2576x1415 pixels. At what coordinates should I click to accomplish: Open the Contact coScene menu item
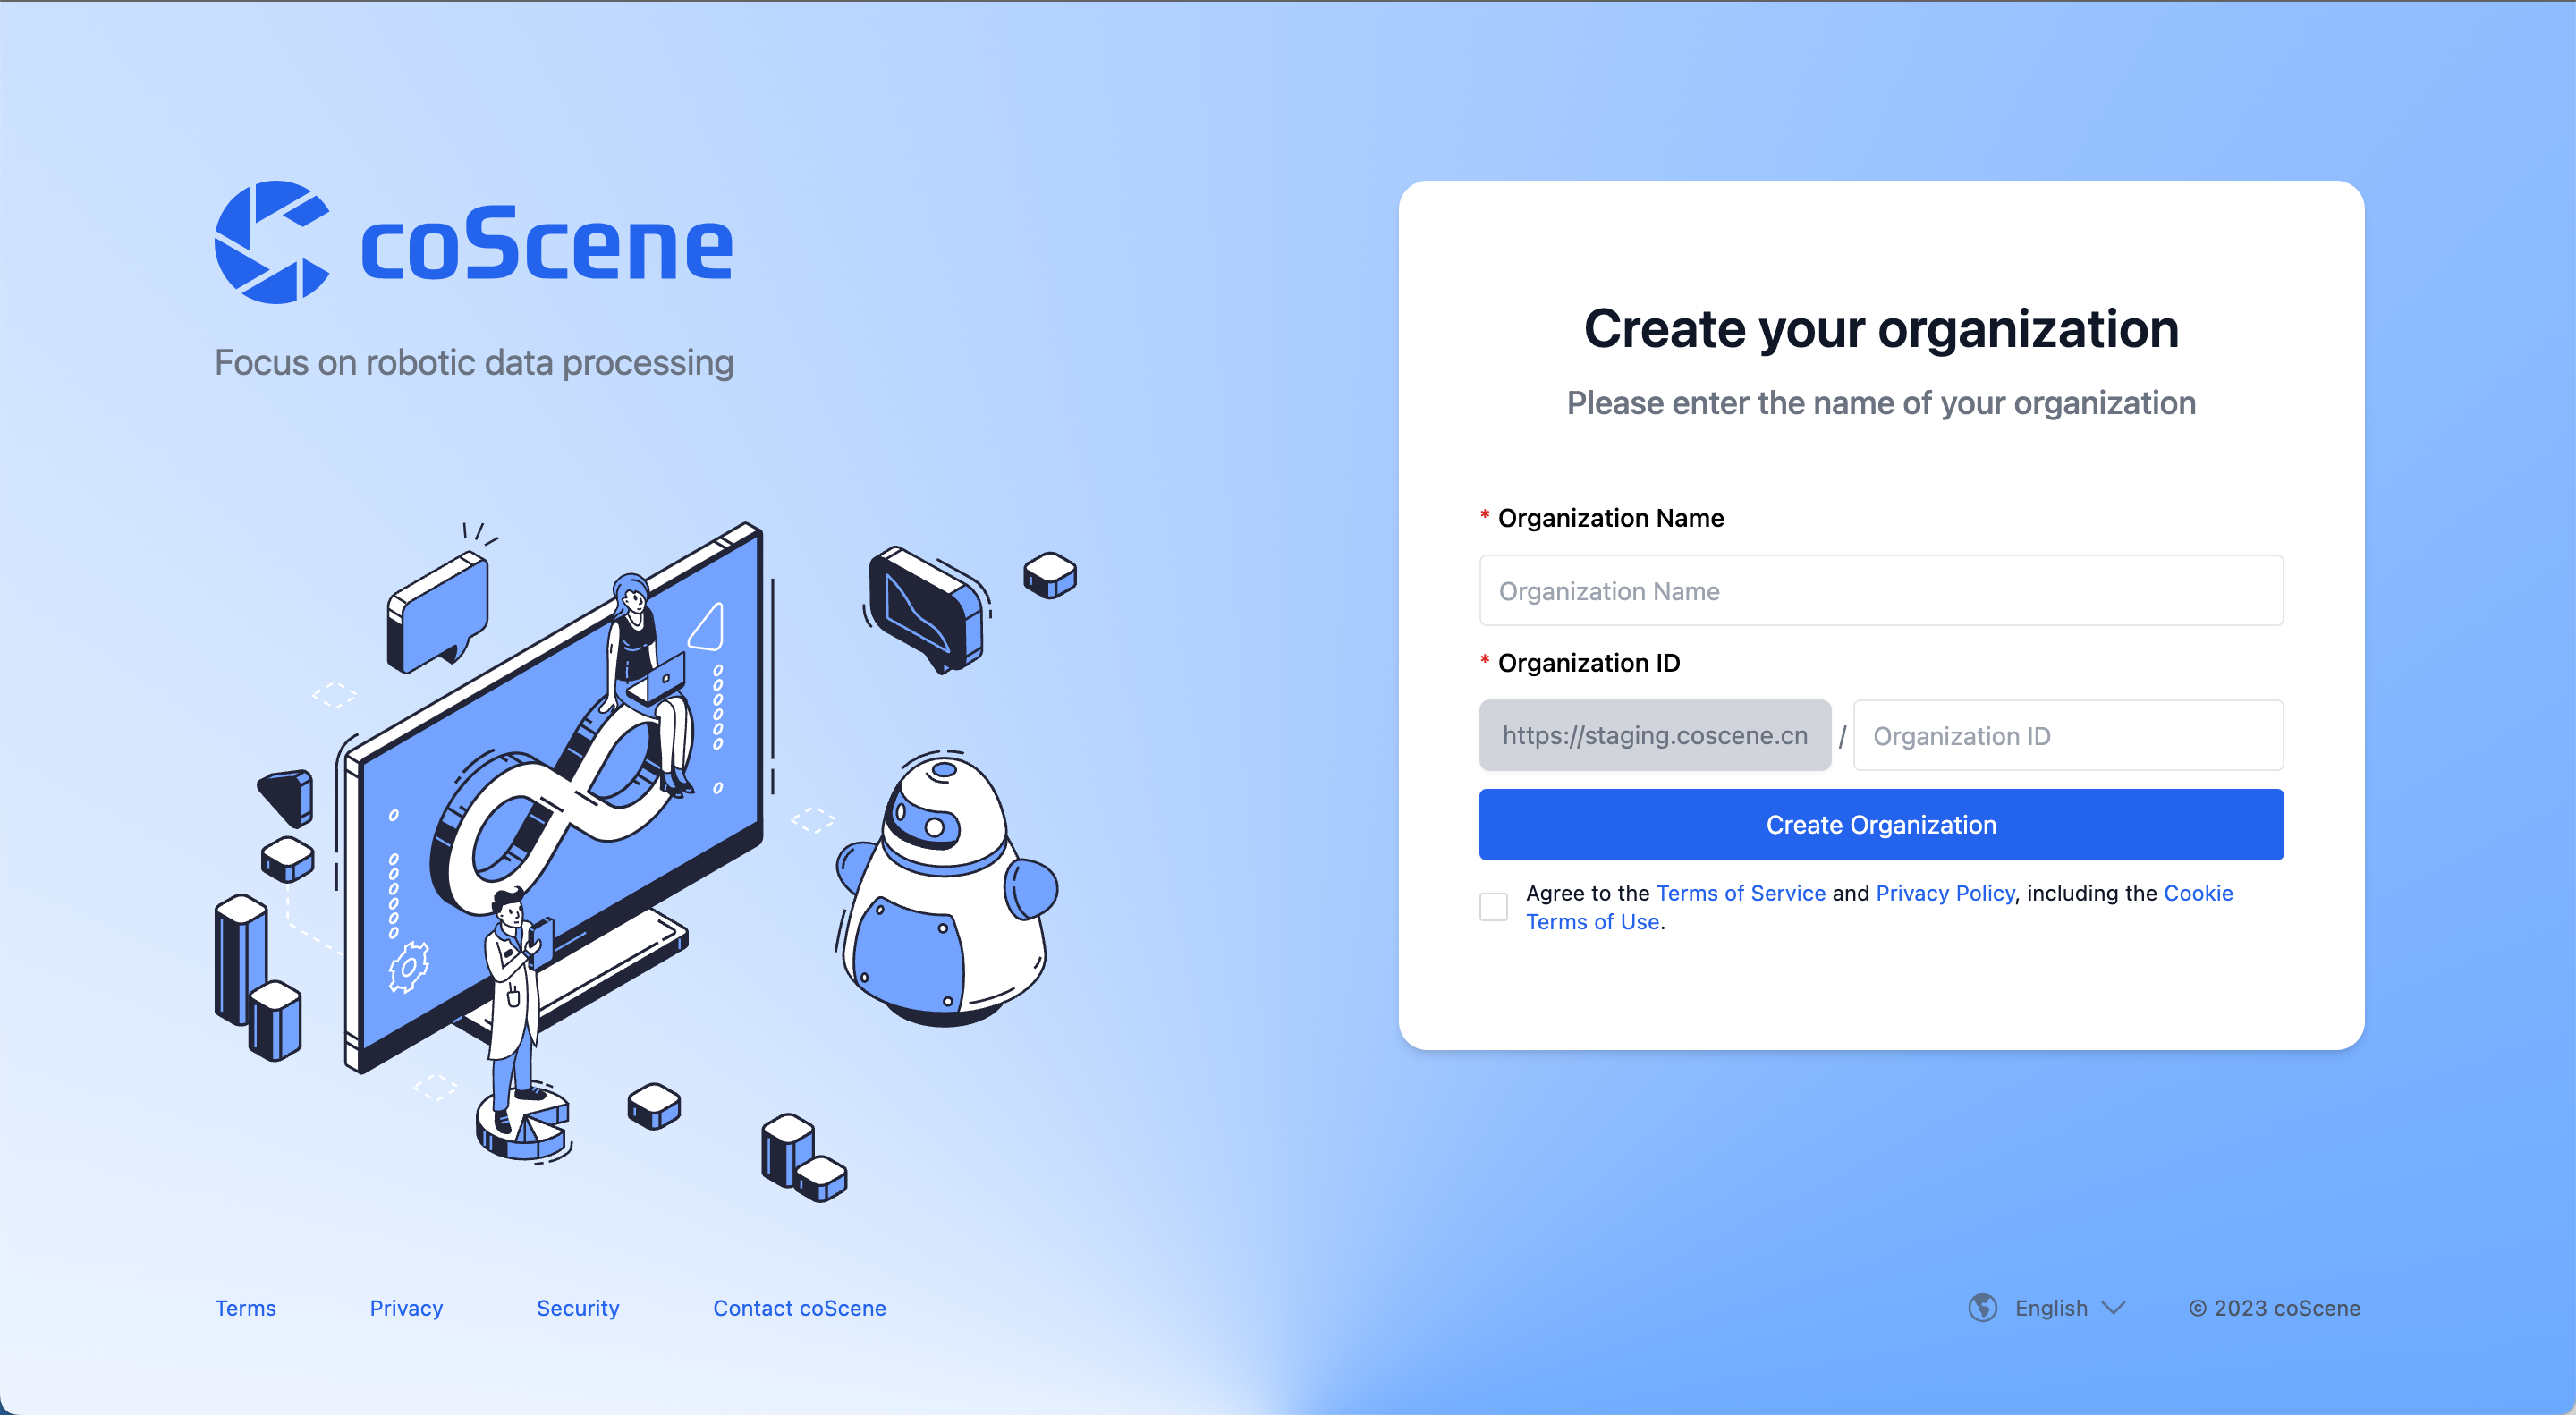click(x=800, y=1307)
